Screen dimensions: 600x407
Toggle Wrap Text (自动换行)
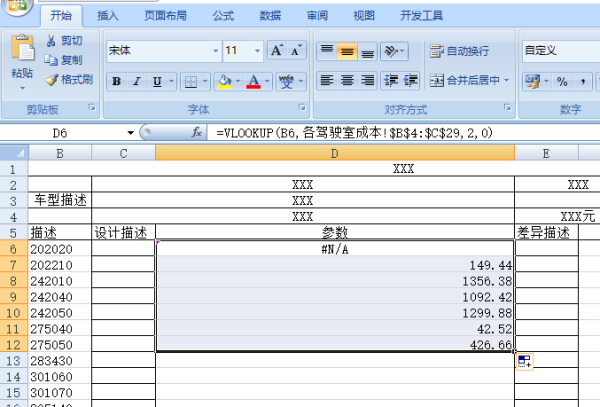tap(459, 51)
